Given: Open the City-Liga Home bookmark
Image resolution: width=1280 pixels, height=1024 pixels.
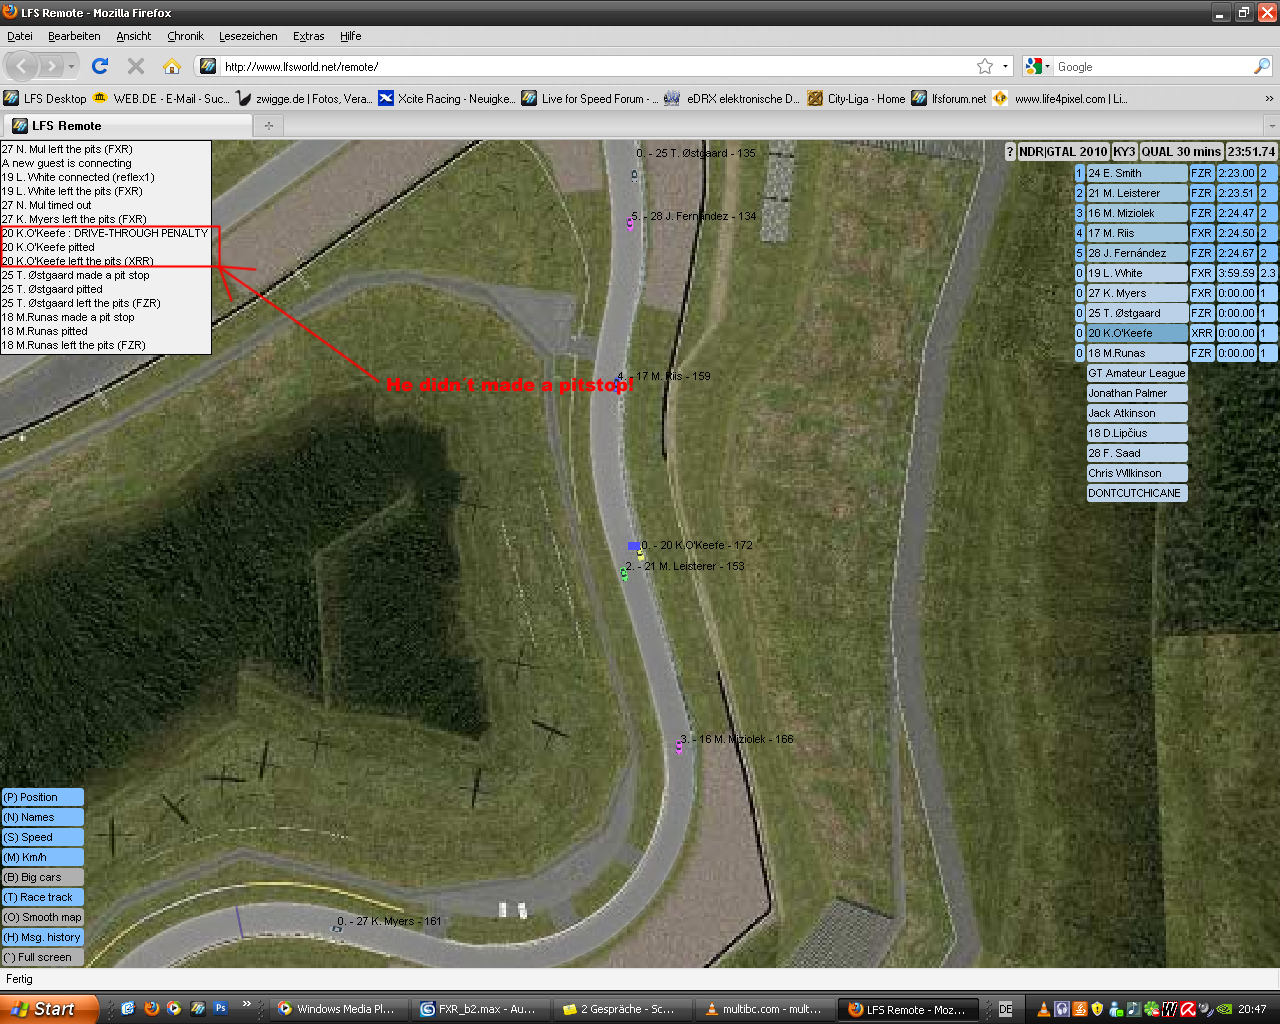Looking at the screenshot, I should click(x=856, y=98).
